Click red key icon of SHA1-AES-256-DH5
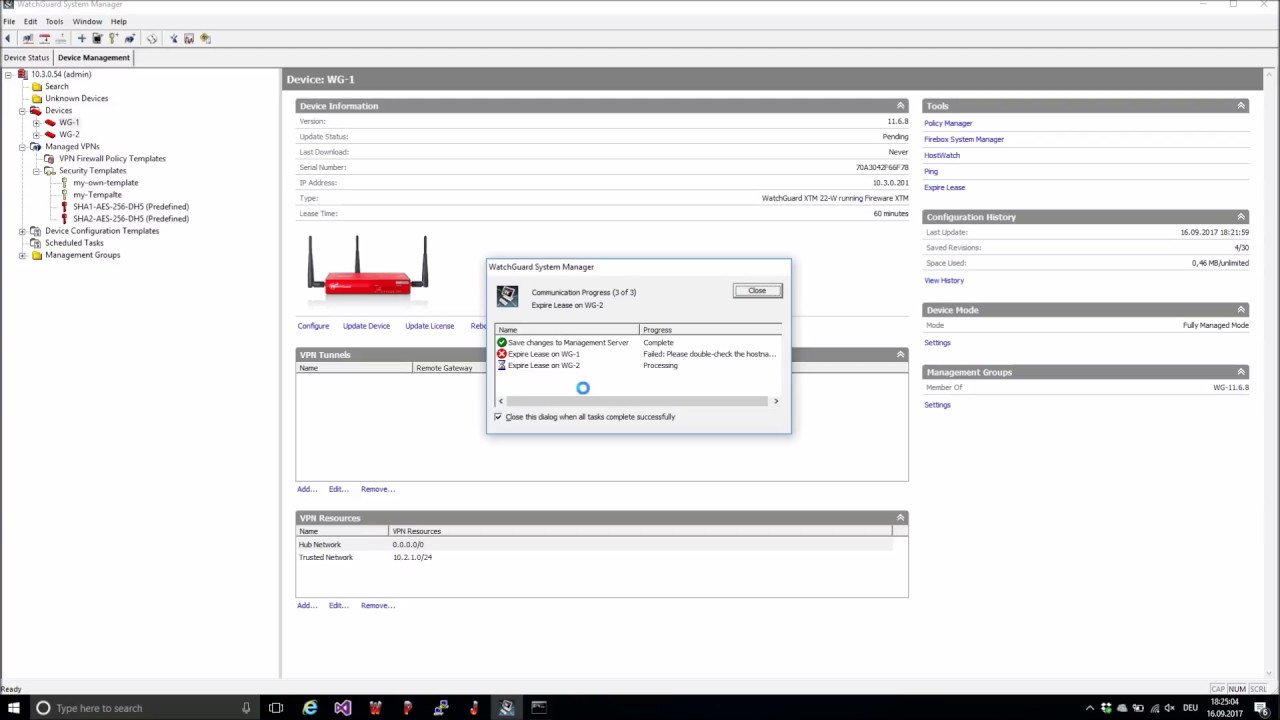 click(64, 207)
